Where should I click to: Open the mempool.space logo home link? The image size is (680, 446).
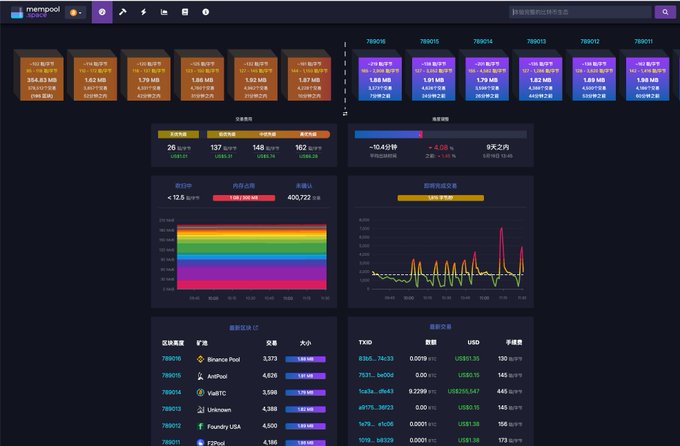click(x=36, y=12)
